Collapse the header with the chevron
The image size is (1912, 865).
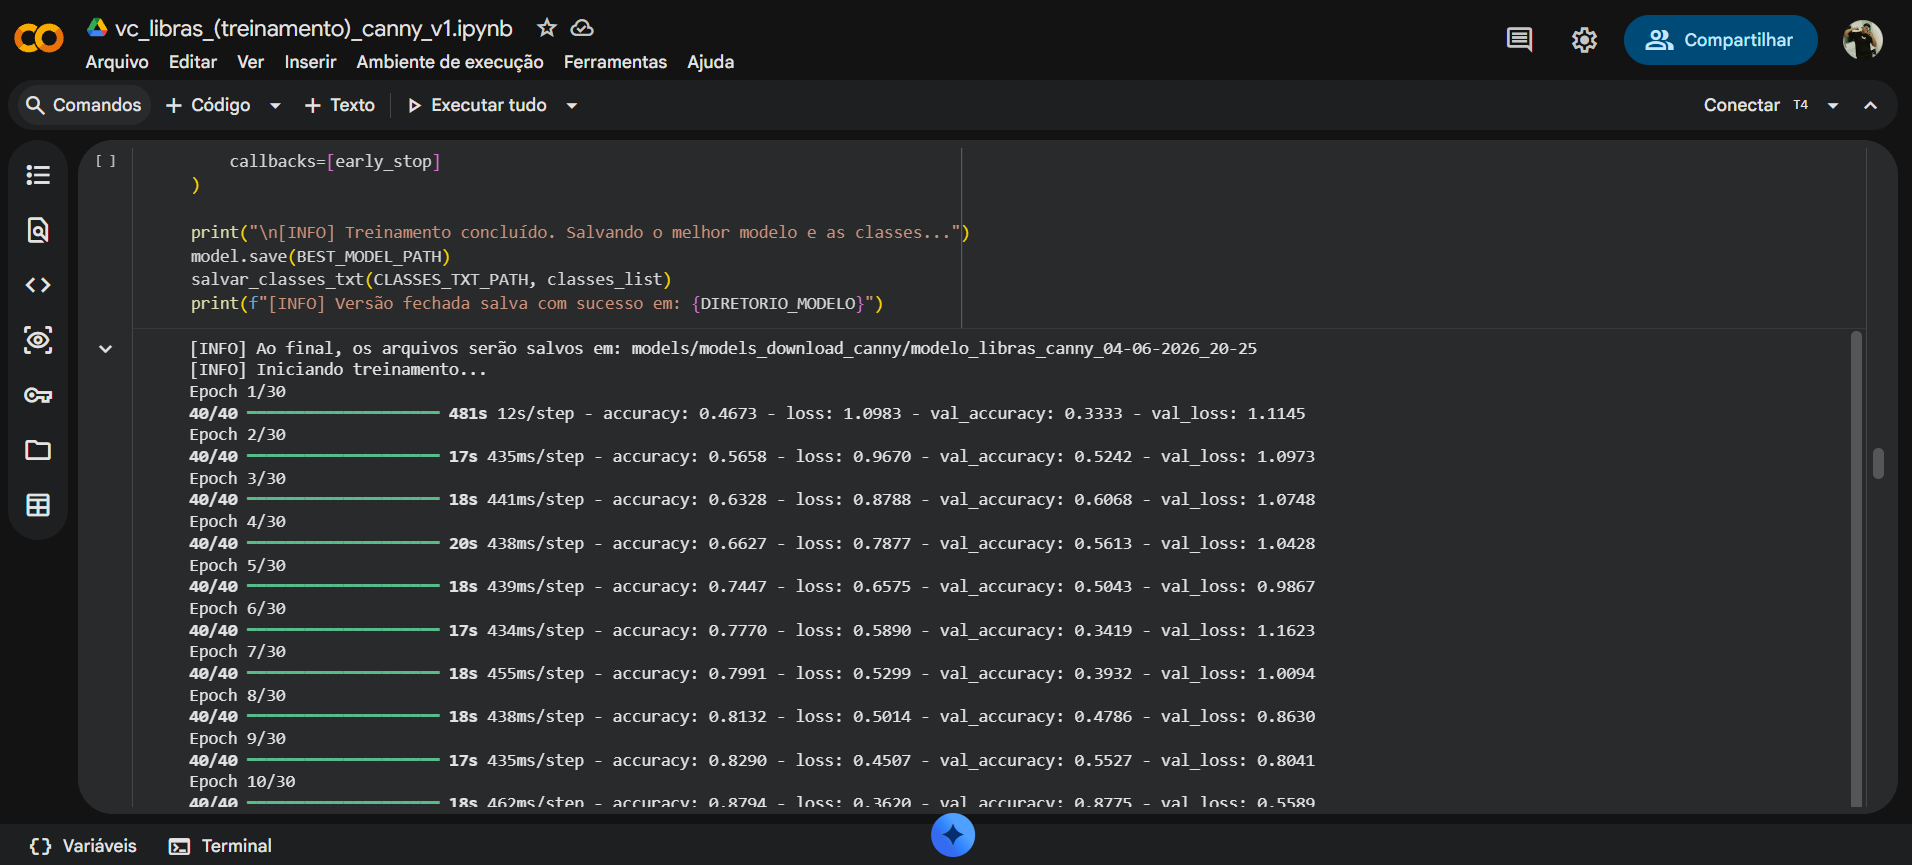tap(1870, 105)
